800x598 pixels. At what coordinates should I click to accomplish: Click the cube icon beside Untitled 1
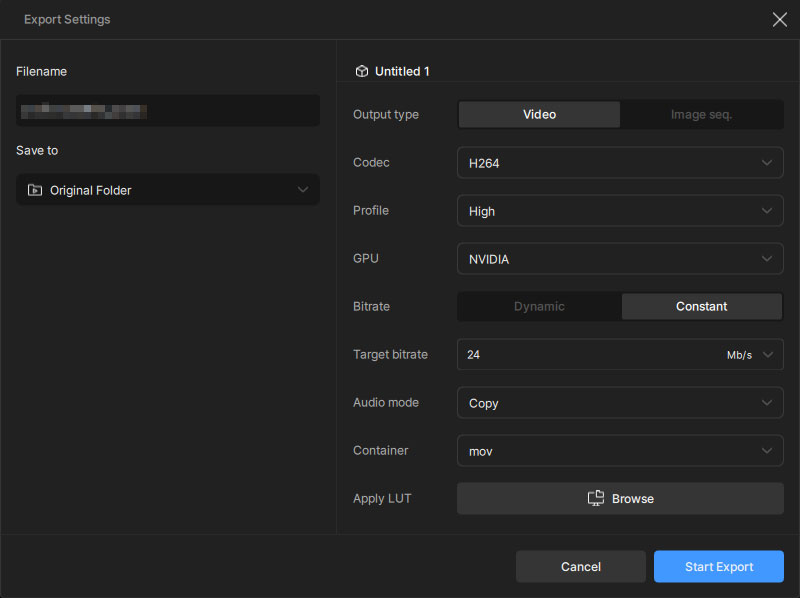362,72
